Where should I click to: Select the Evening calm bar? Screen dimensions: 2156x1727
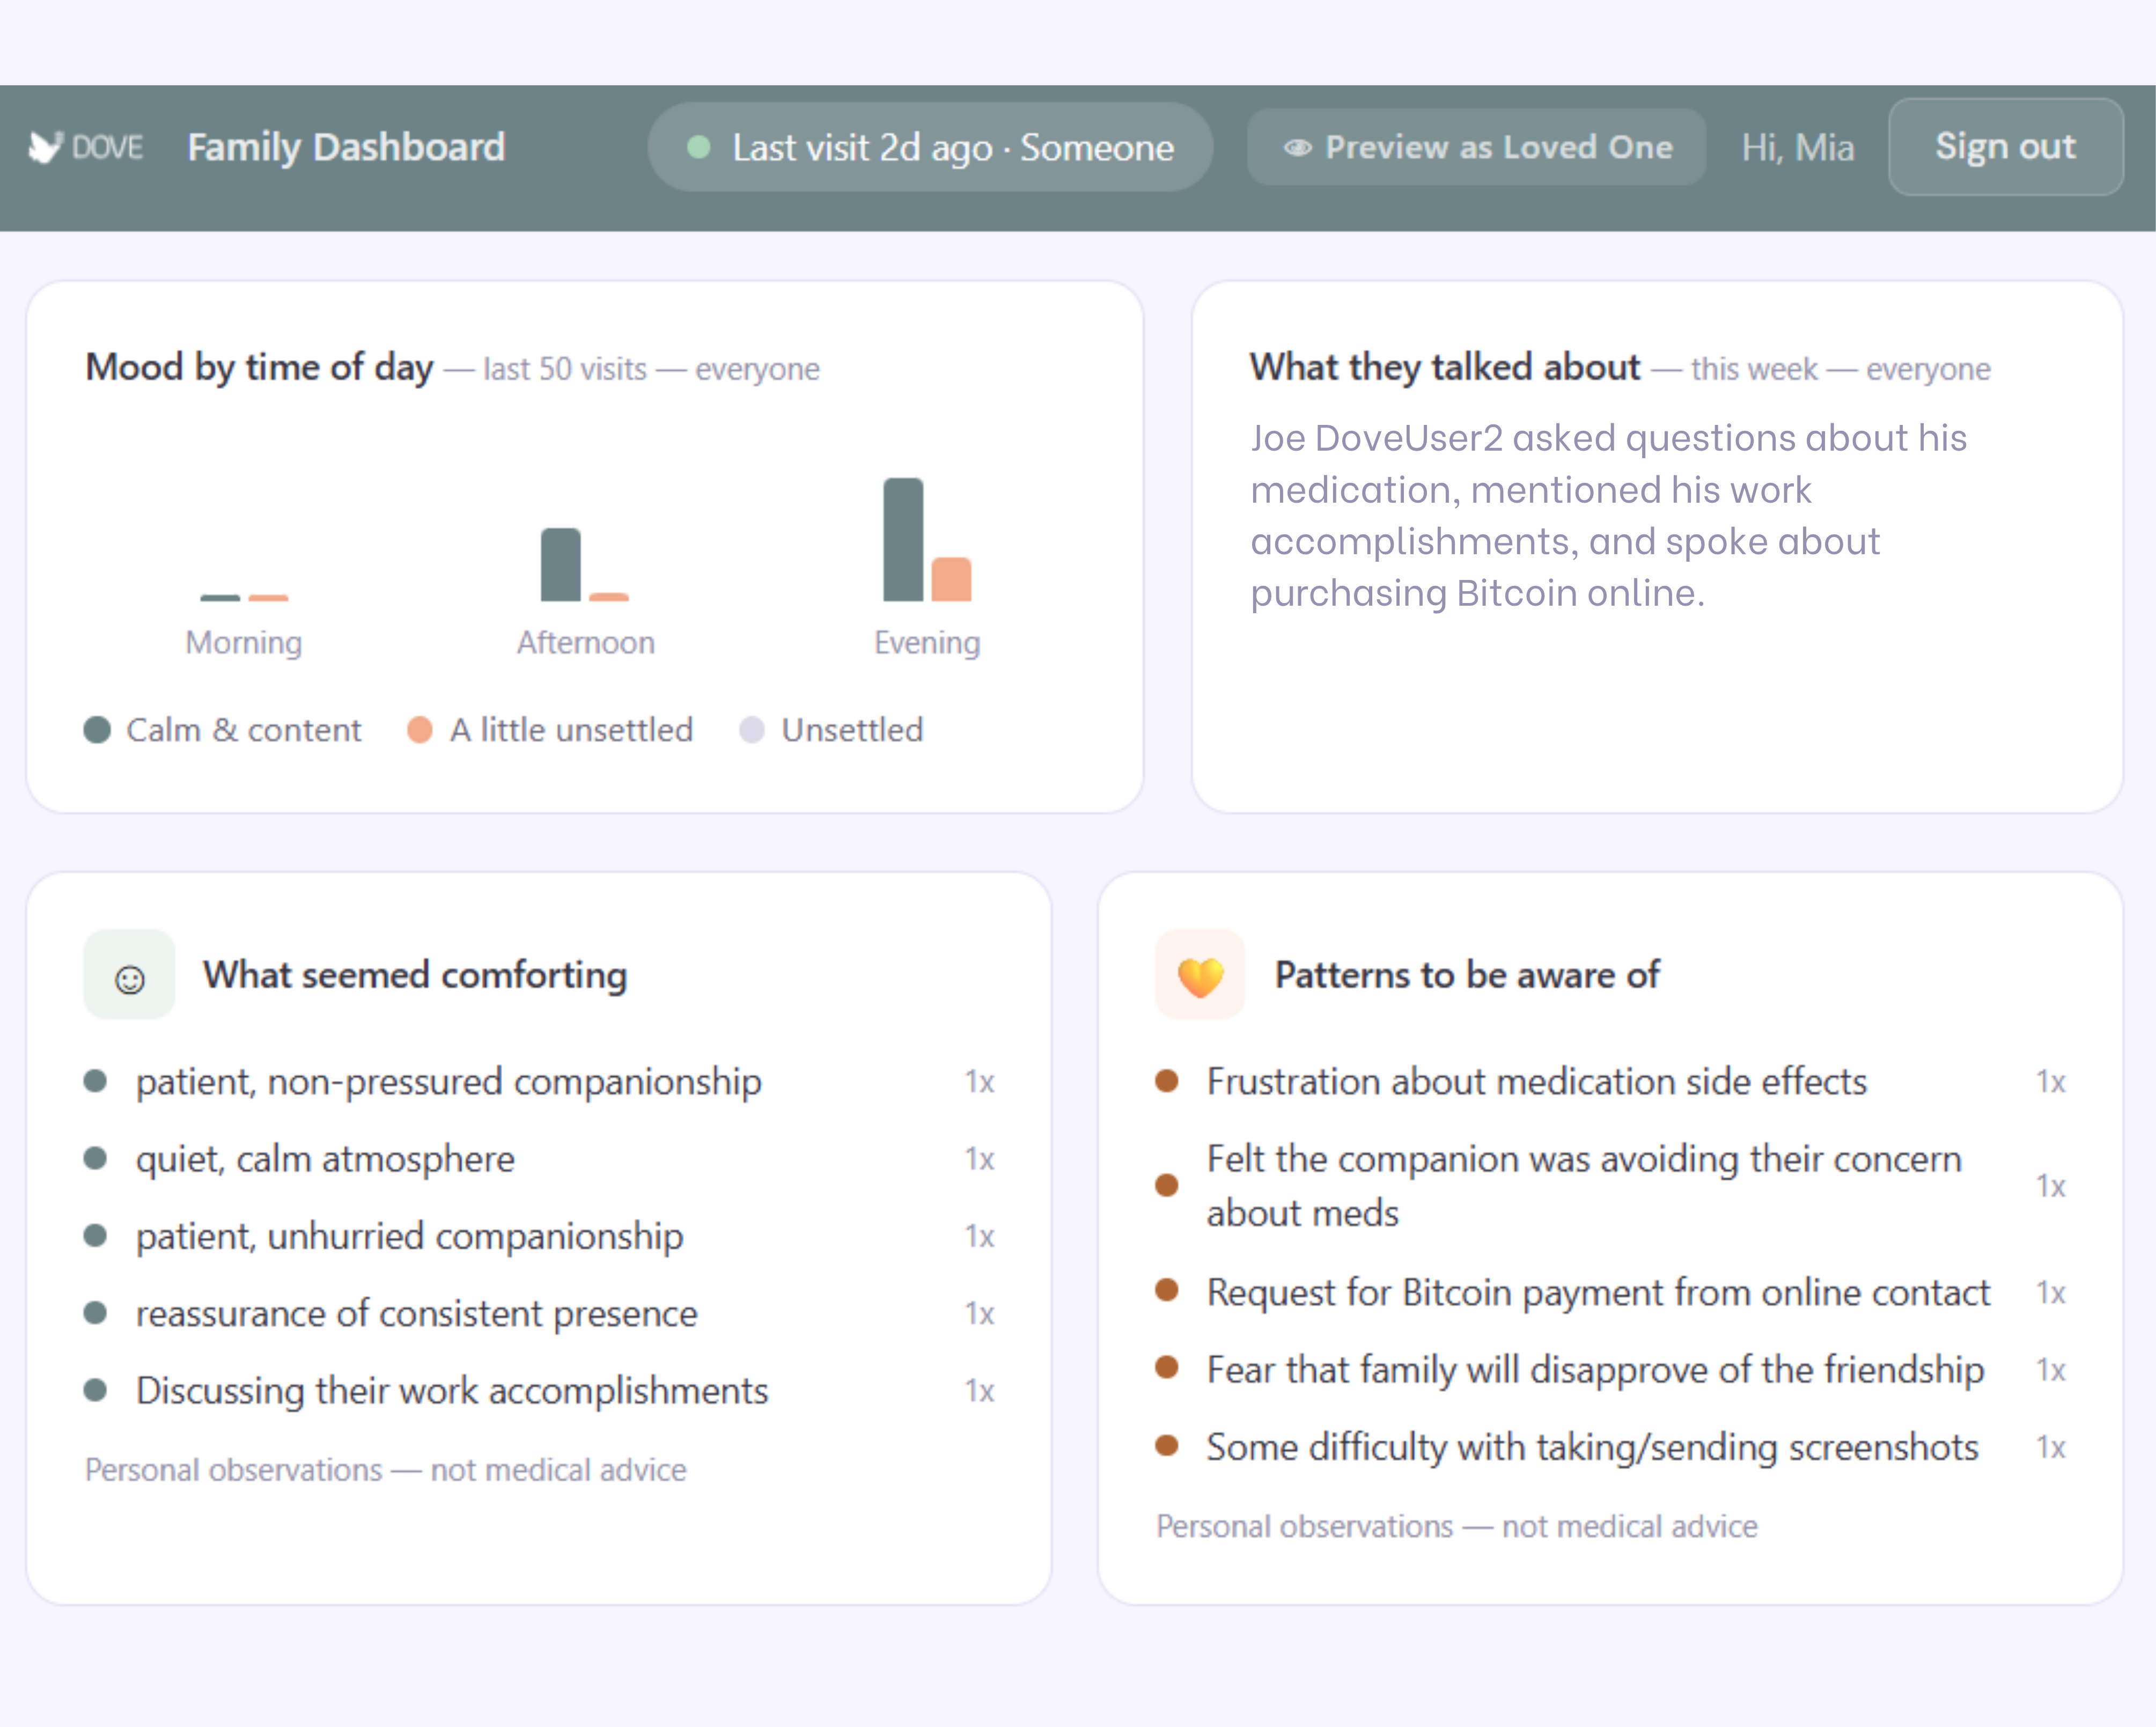903,539
